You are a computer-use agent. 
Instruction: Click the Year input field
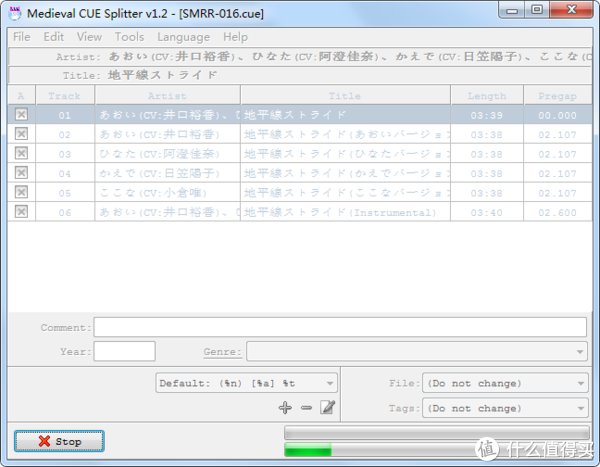[124, 351]
